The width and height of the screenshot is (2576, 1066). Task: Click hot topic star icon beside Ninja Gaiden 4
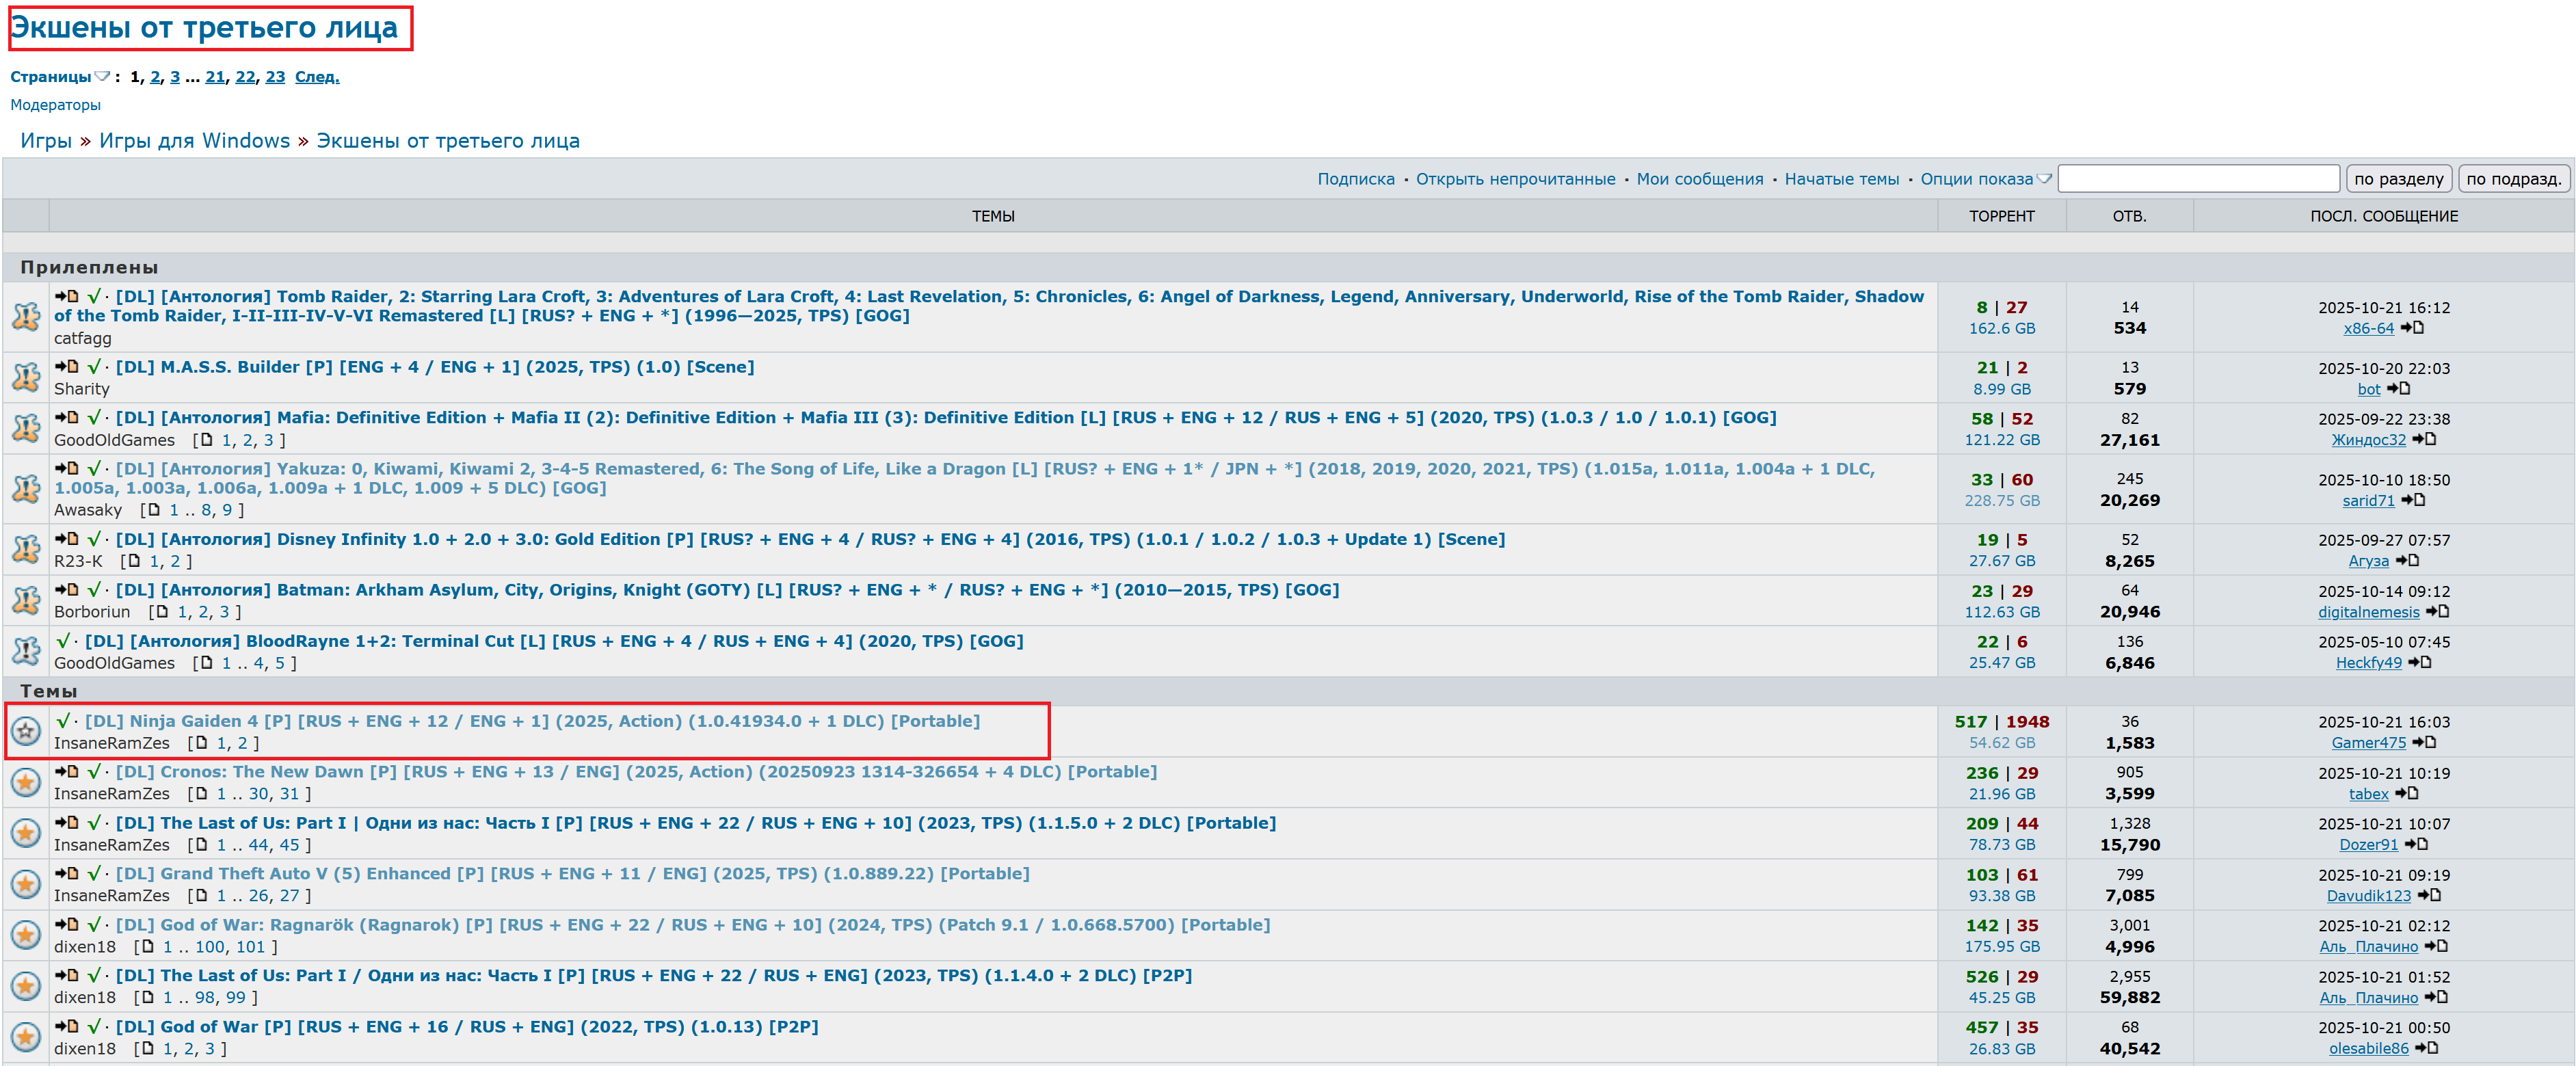[26, 732]
